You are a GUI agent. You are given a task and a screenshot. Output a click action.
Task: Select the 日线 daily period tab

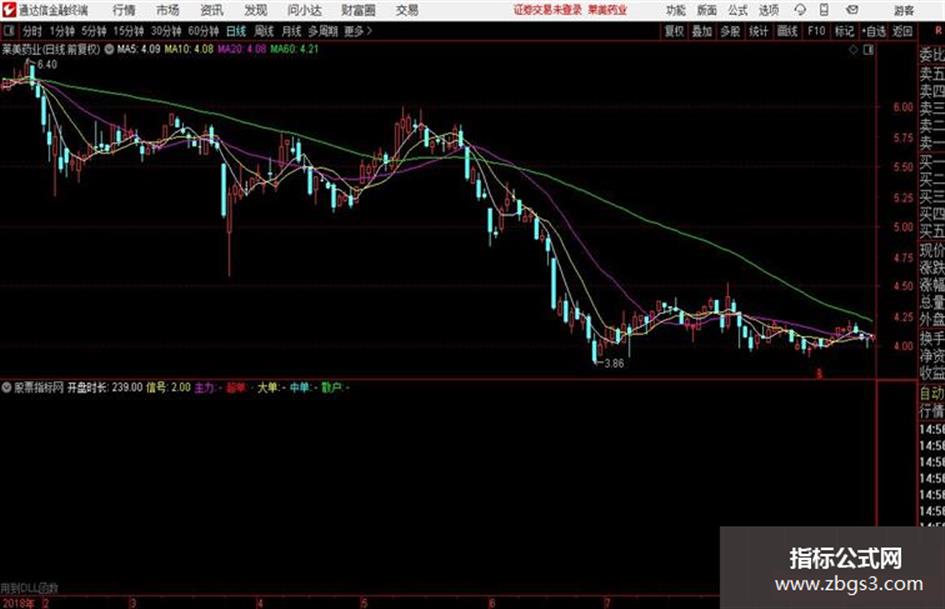click(236, 31)
